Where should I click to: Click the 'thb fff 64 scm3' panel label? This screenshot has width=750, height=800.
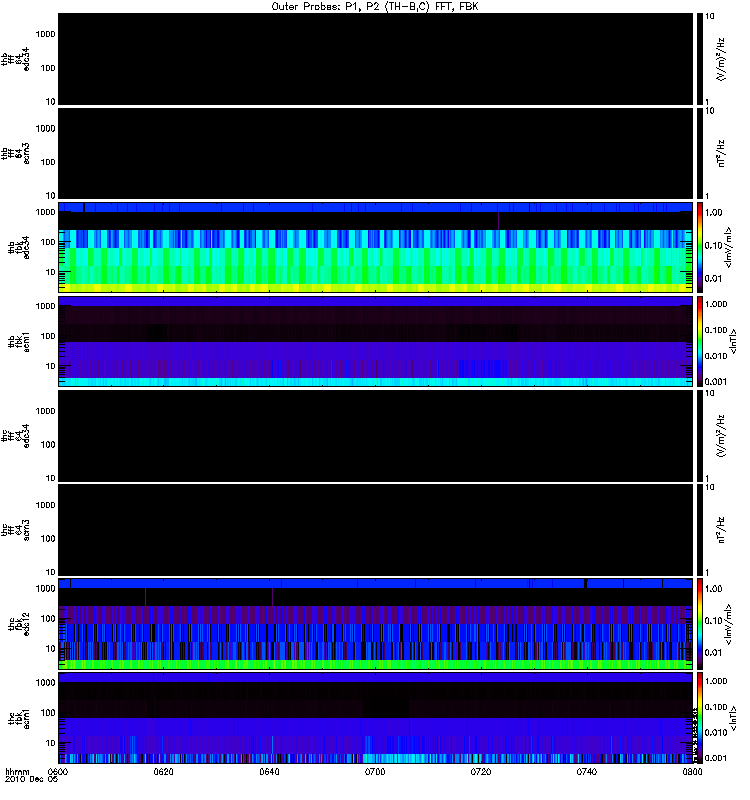(15, 154)
